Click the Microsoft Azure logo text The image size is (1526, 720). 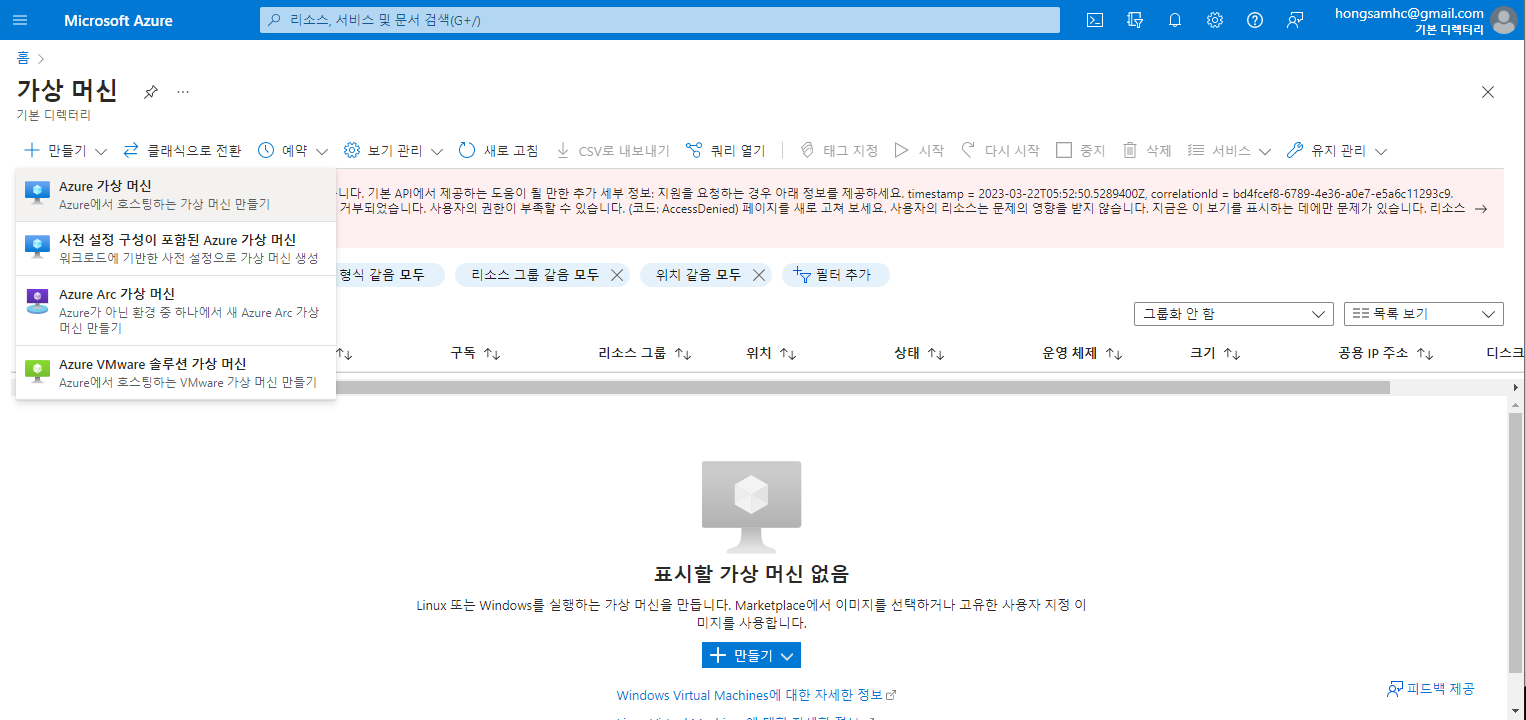point(118,20)
